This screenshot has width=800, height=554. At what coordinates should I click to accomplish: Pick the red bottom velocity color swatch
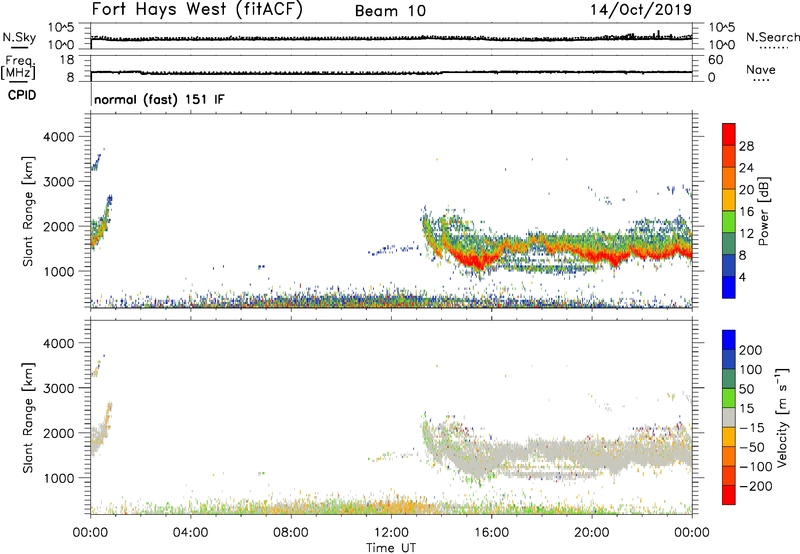729,495
